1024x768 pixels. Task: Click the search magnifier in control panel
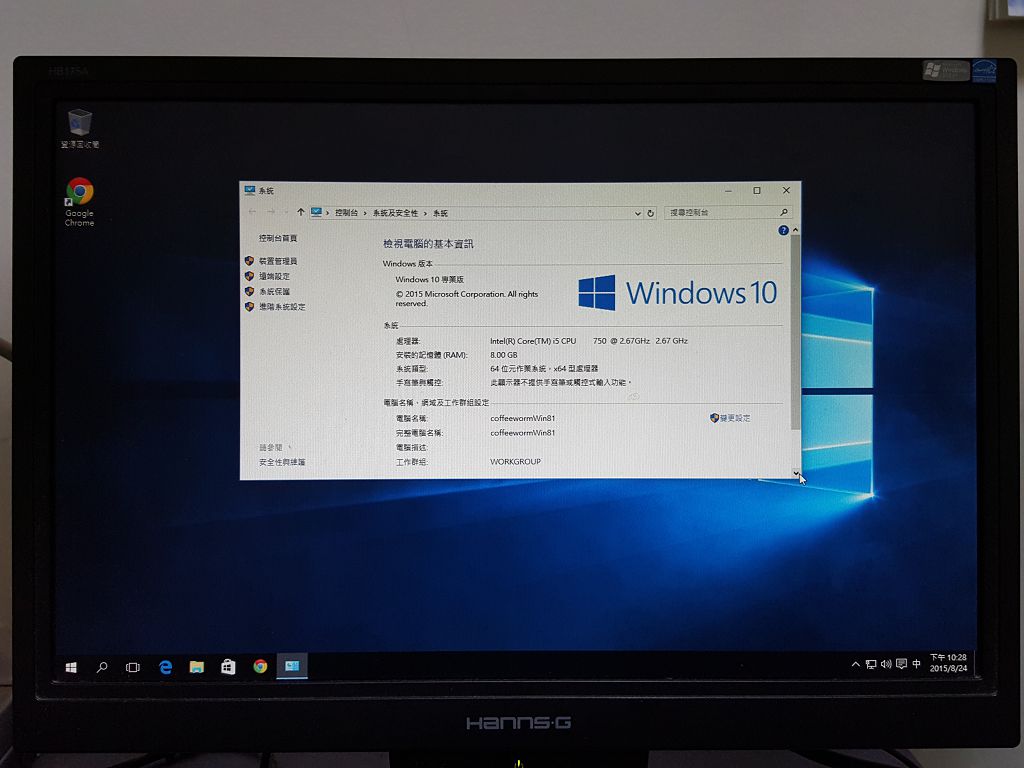(784, 212)
